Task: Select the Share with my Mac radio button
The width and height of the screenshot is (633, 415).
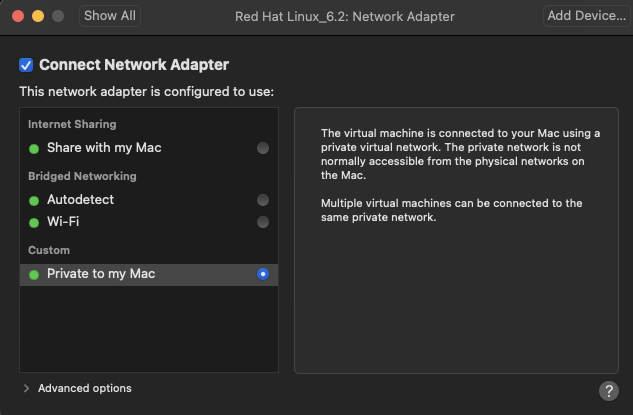Action: pos(263,148)
